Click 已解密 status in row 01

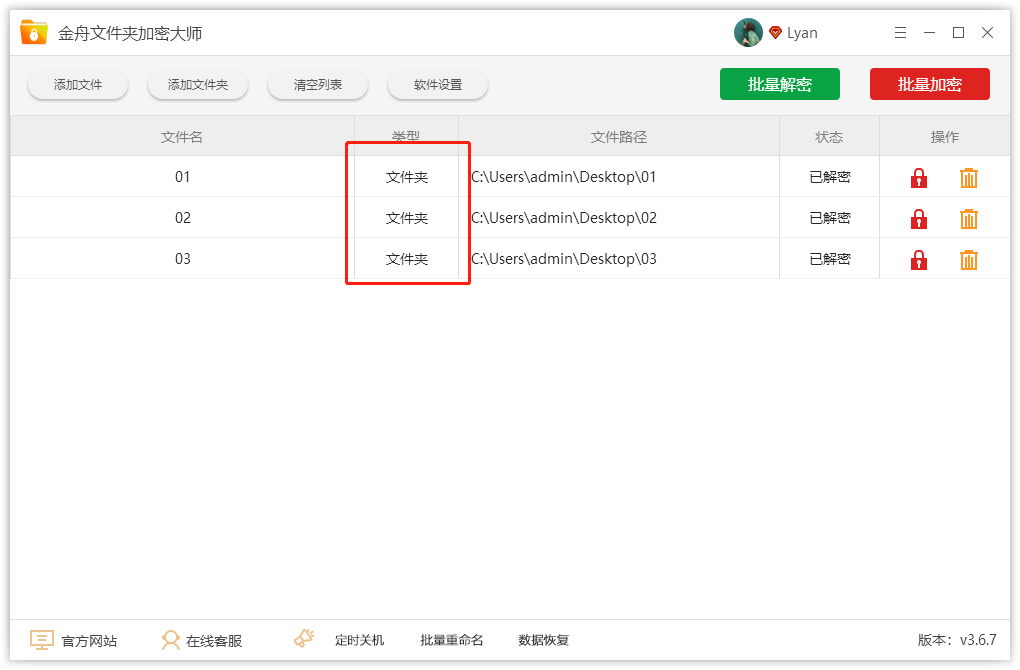pyautogui.click(x=830, y=177)
